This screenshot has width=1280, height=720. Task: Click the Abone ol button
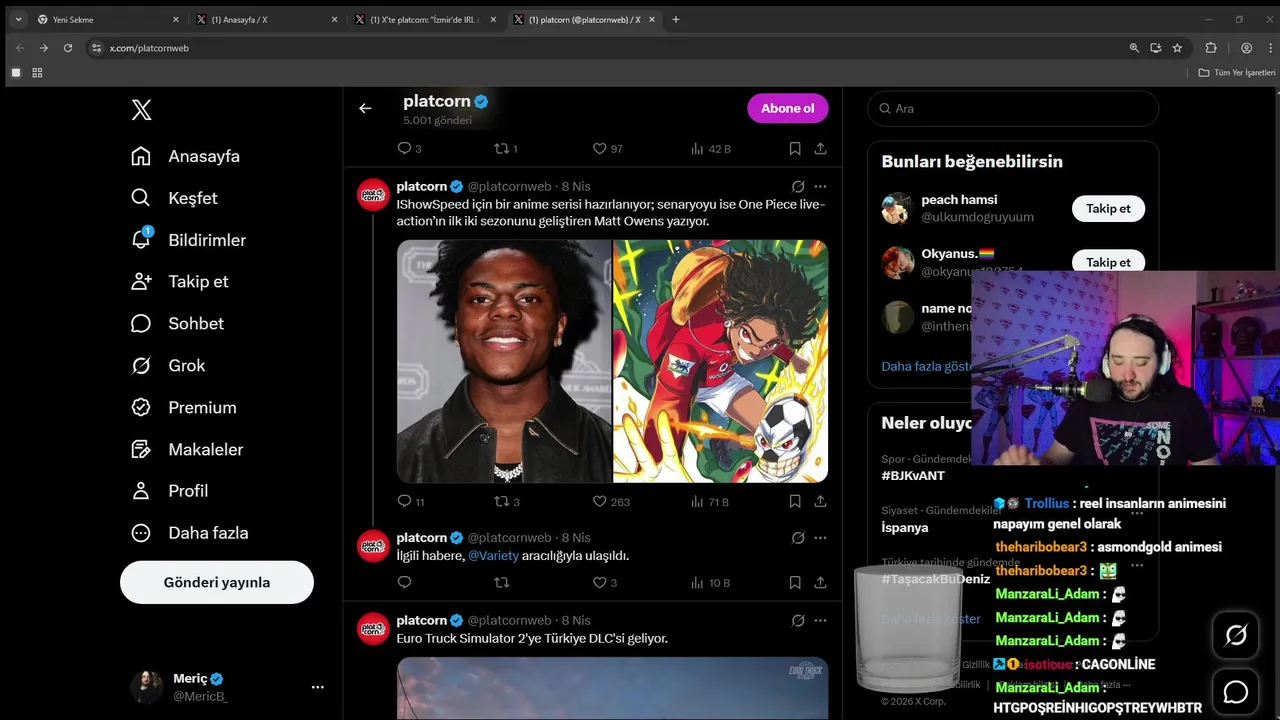click(x=788, y=108)
